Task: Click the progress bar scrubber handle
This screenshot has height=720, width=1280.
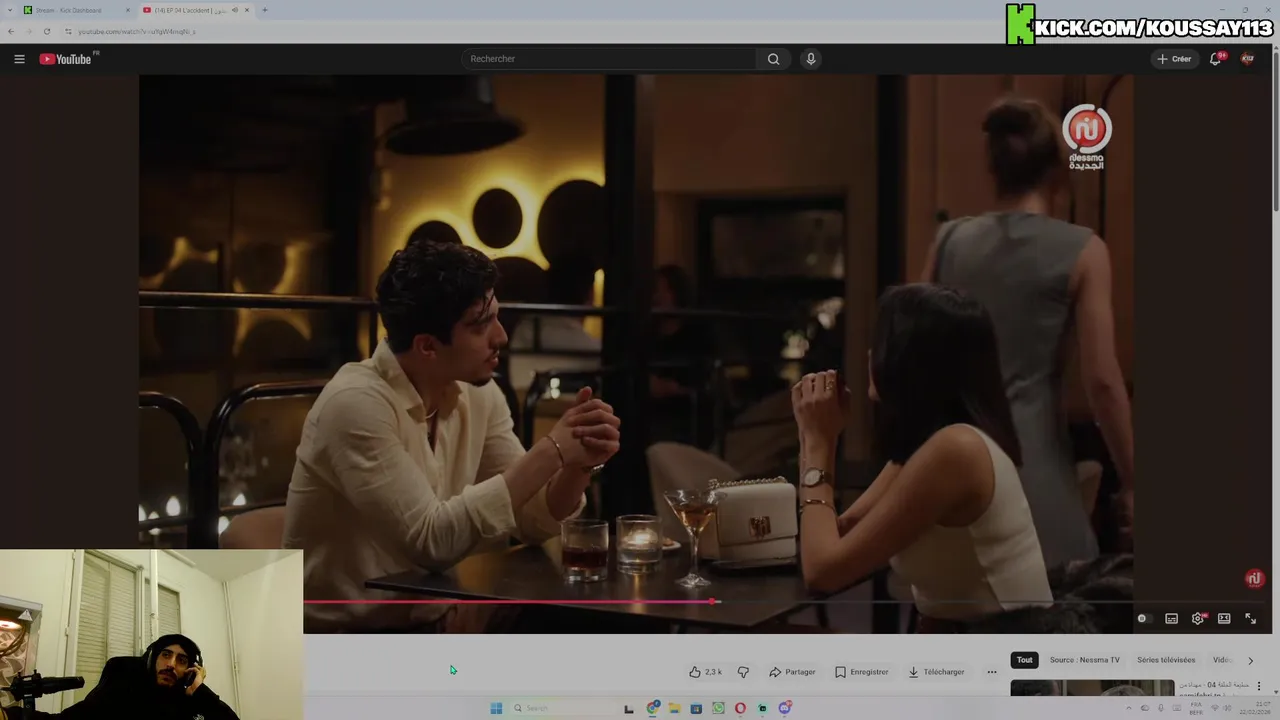Action: coord(714,602)
